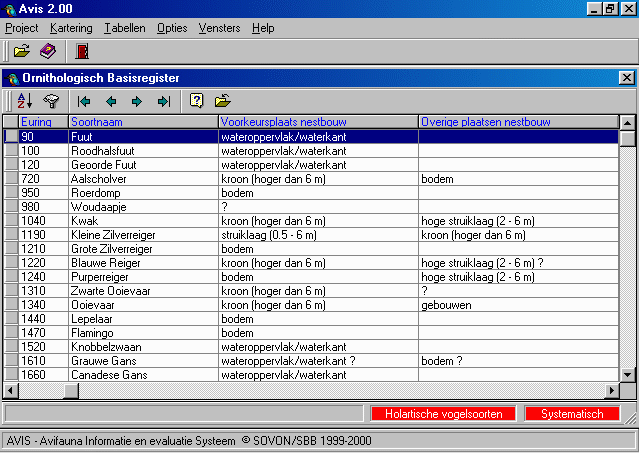Click the horizontal scrollbar thumb
This screenshot has height=453, width=639.
(x=71, y=391)
